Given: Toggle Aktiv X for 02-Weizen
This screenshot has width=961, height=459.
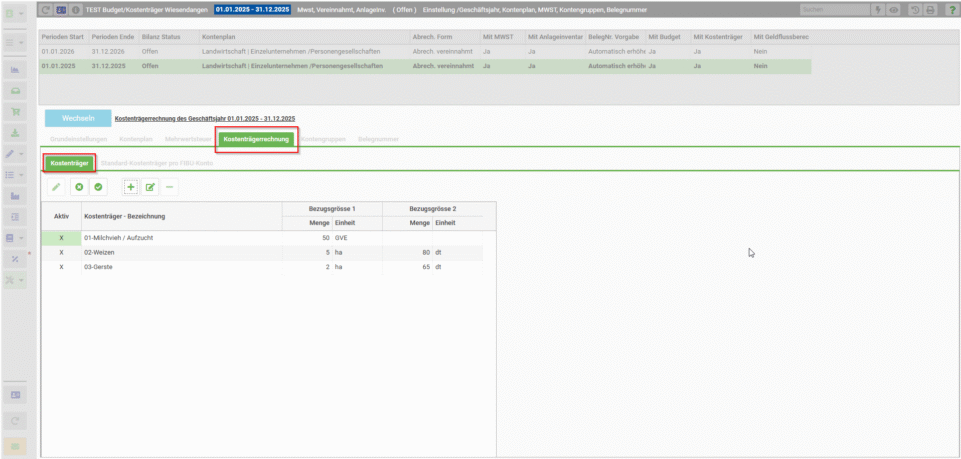Looking at the screenshot, I should point(61,252).
